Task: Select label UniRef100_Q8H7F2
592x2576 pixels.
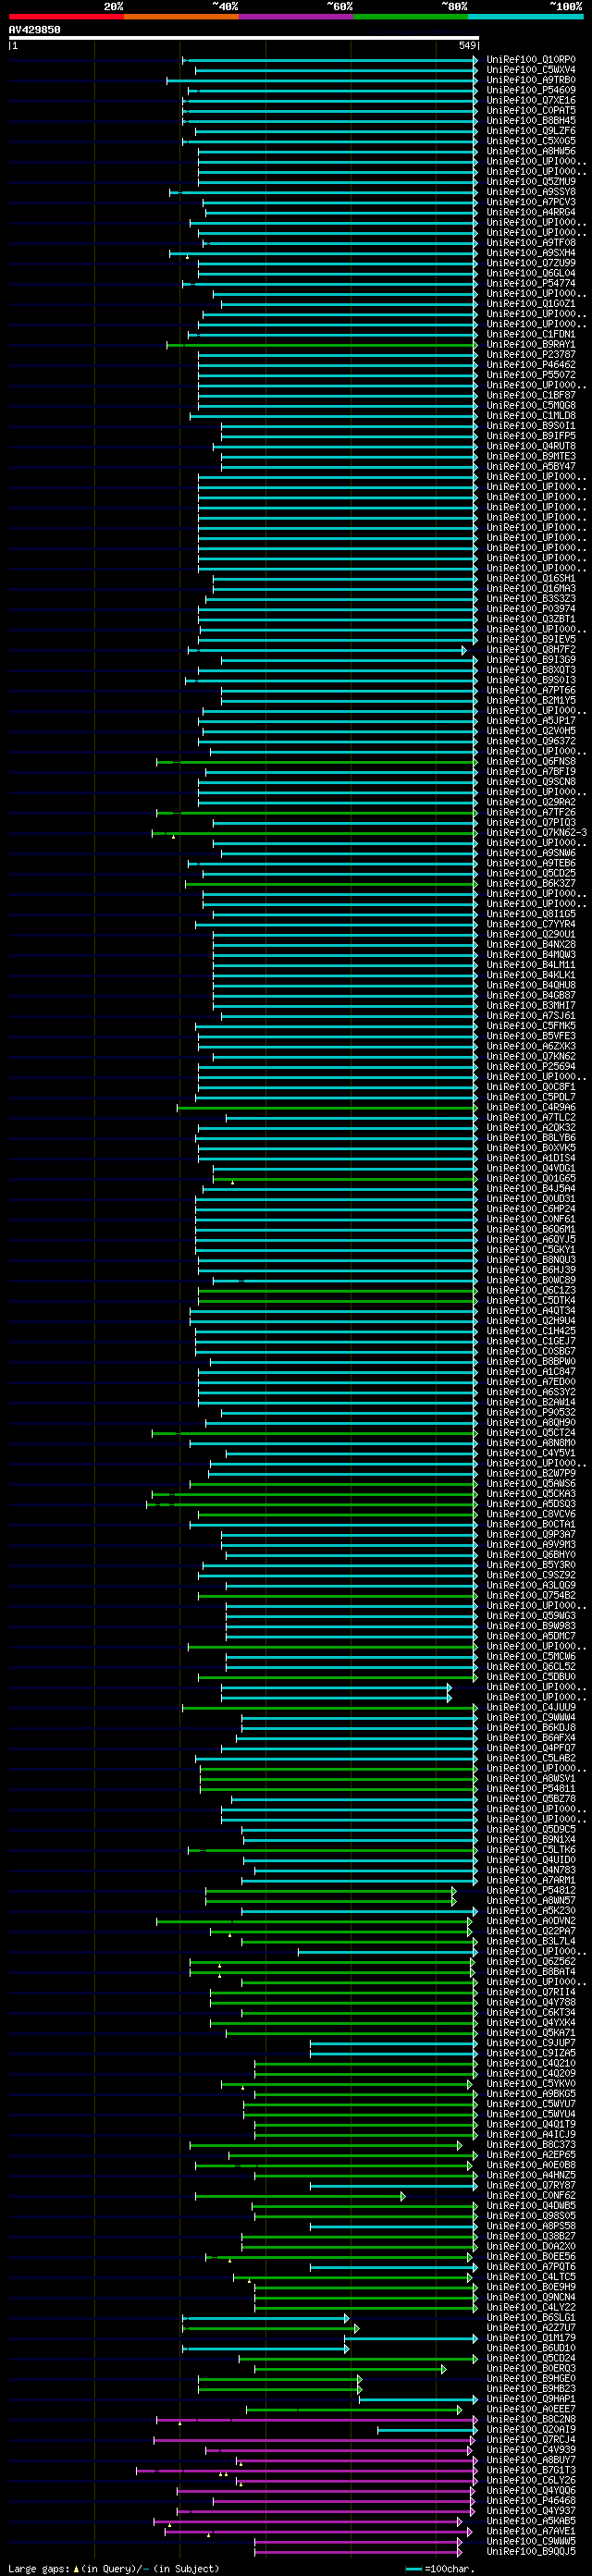Action: (x=531, y=649)
